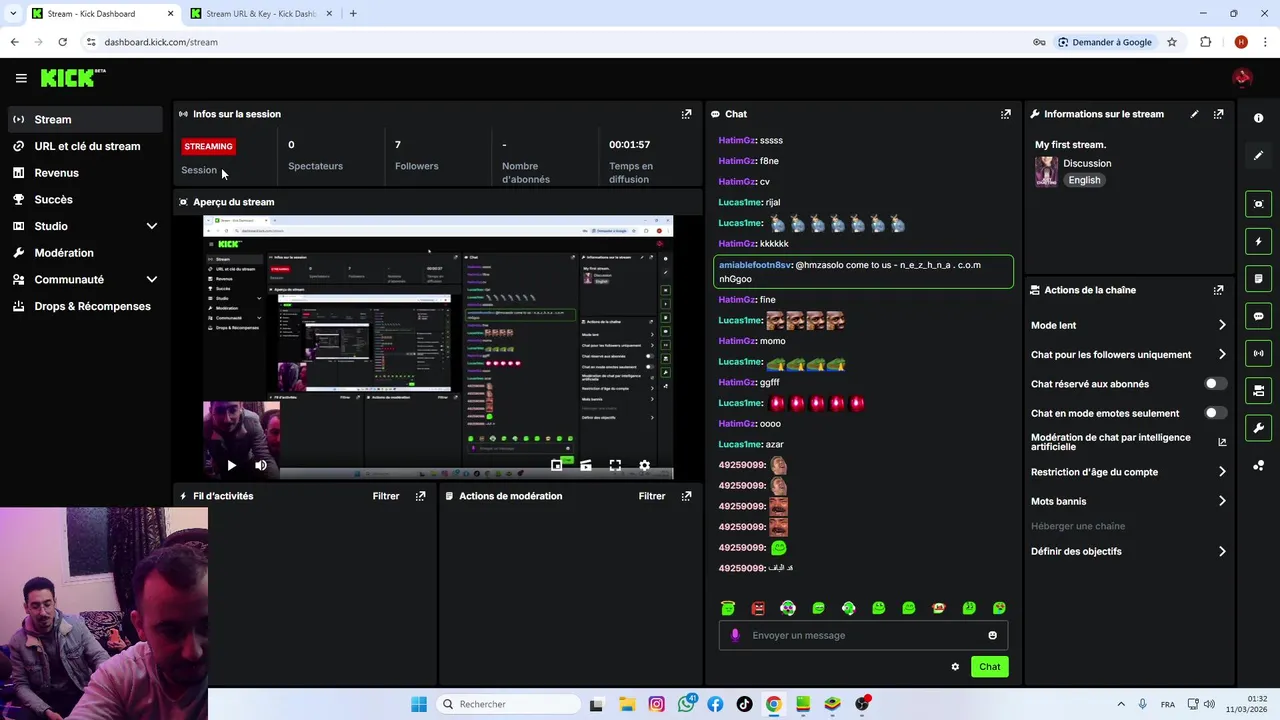Toggle the chat bubble icon in right sidebar
Image resolution: width=1280 pixels, height=720 pixels.
point(1258,316)
